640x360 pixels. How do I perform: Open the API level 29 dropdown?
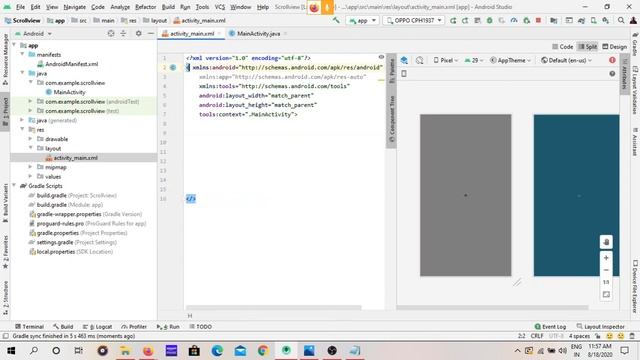(x=473, y=60)
